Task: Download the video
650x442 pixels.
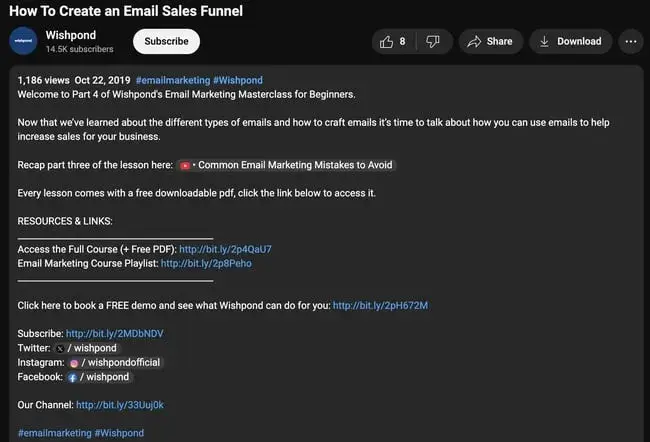Action: coord(569,41)
